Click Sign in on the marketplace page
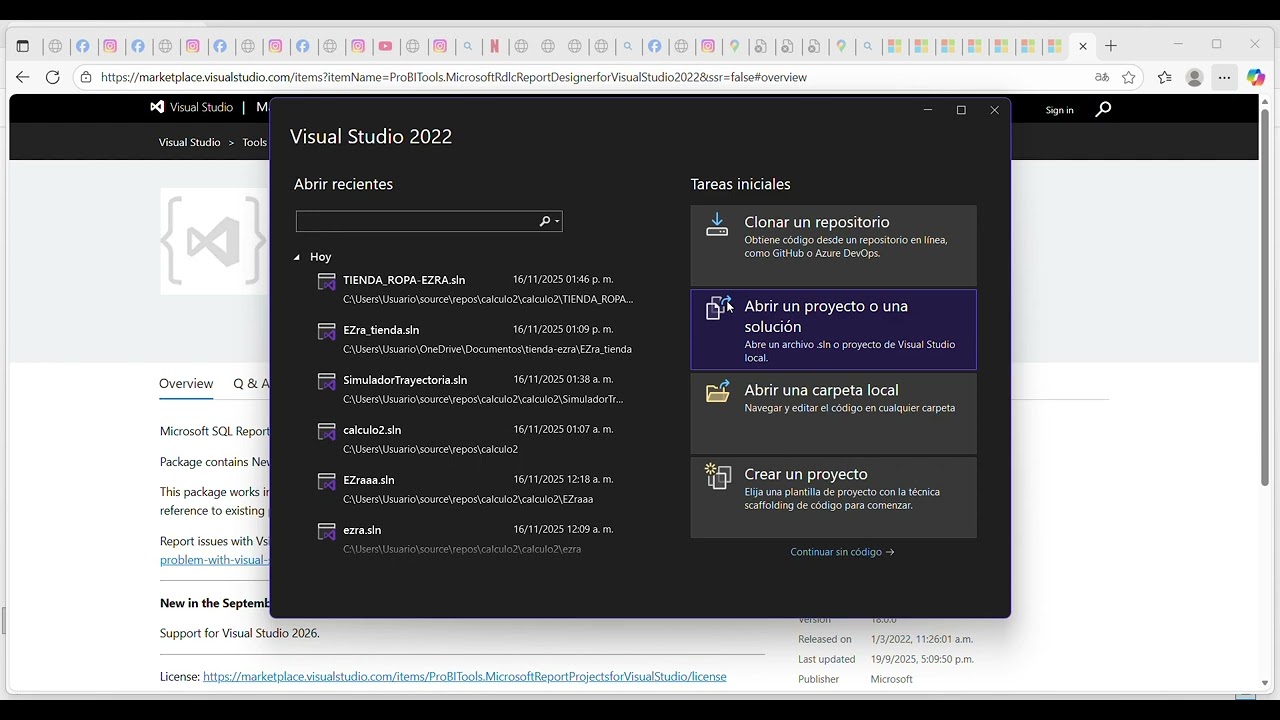 point(1059,110)
